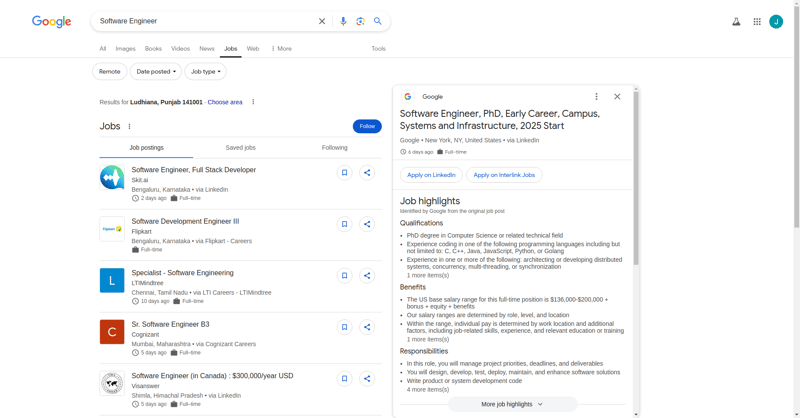The width and height of the screenshot is (800, 418).
Task: Open the Images search tab
Action: [x=125, y=48]
